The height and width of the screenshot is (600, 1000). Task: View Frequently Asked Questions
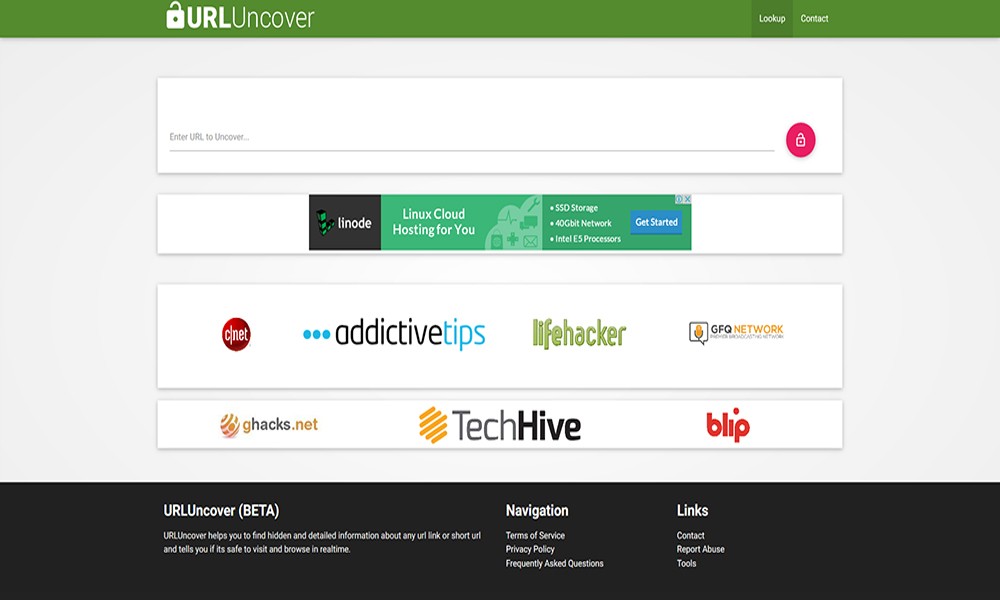[554, 564]
